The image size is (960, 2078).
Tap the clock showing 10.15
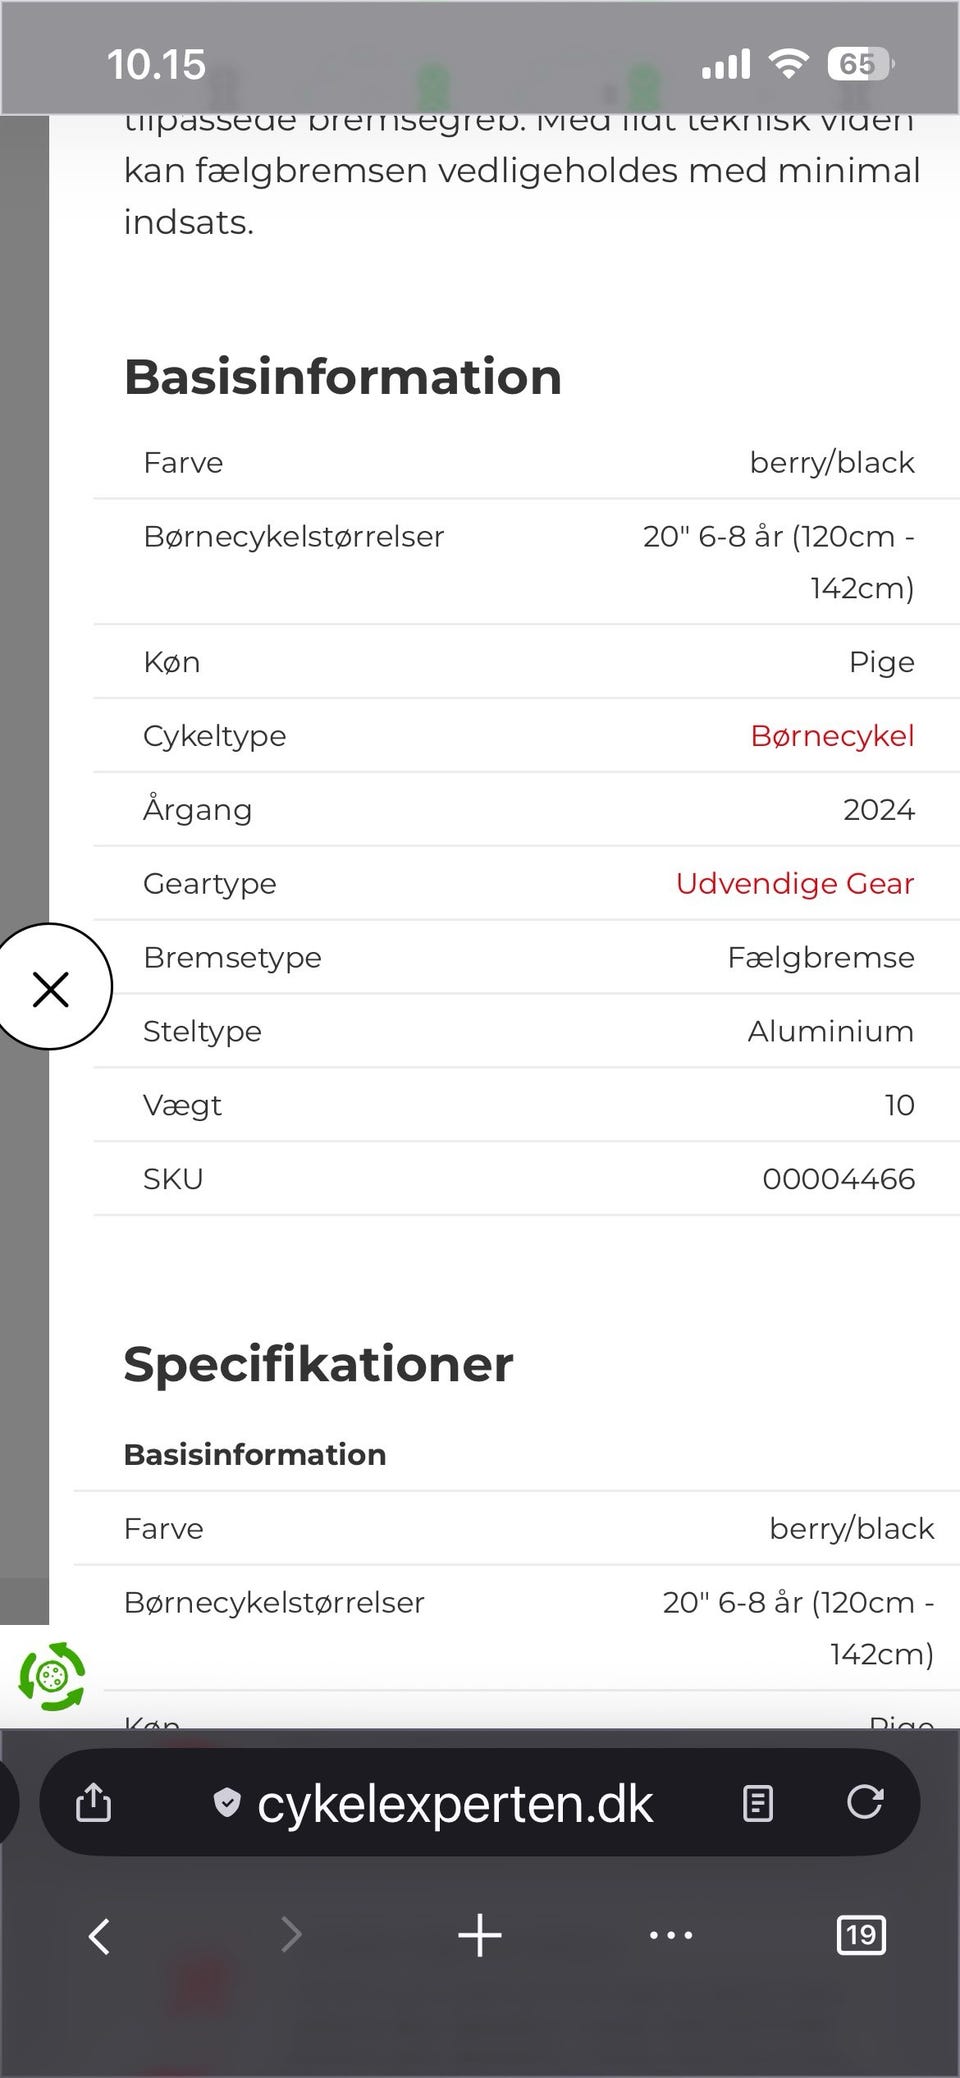(x=157, y=62)
